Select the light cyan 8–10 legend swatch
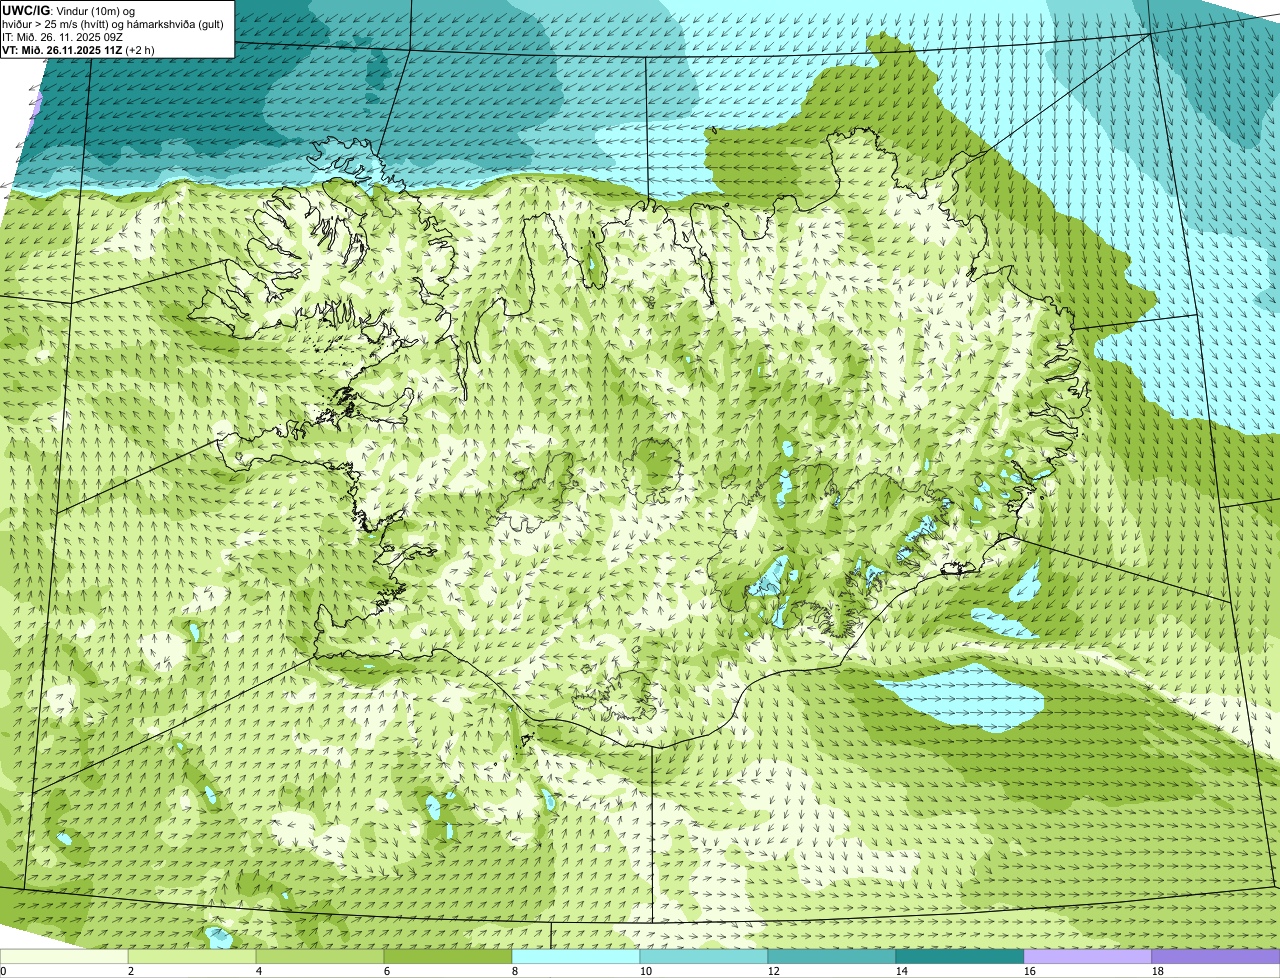This screenshot has height=978, width=1280. coord(576,957)
